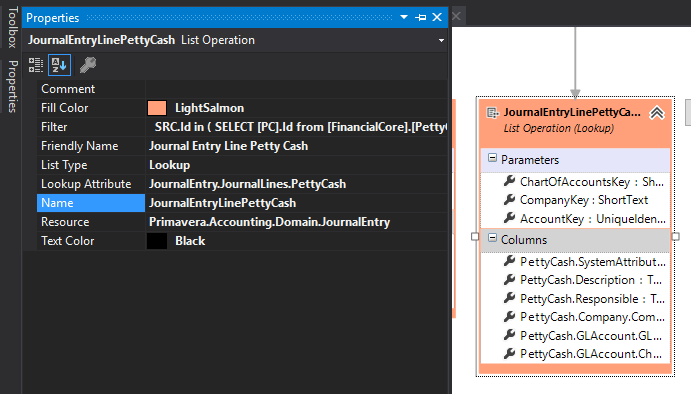
Task: Open the Toolbox side tab
Action: [12, 27]
